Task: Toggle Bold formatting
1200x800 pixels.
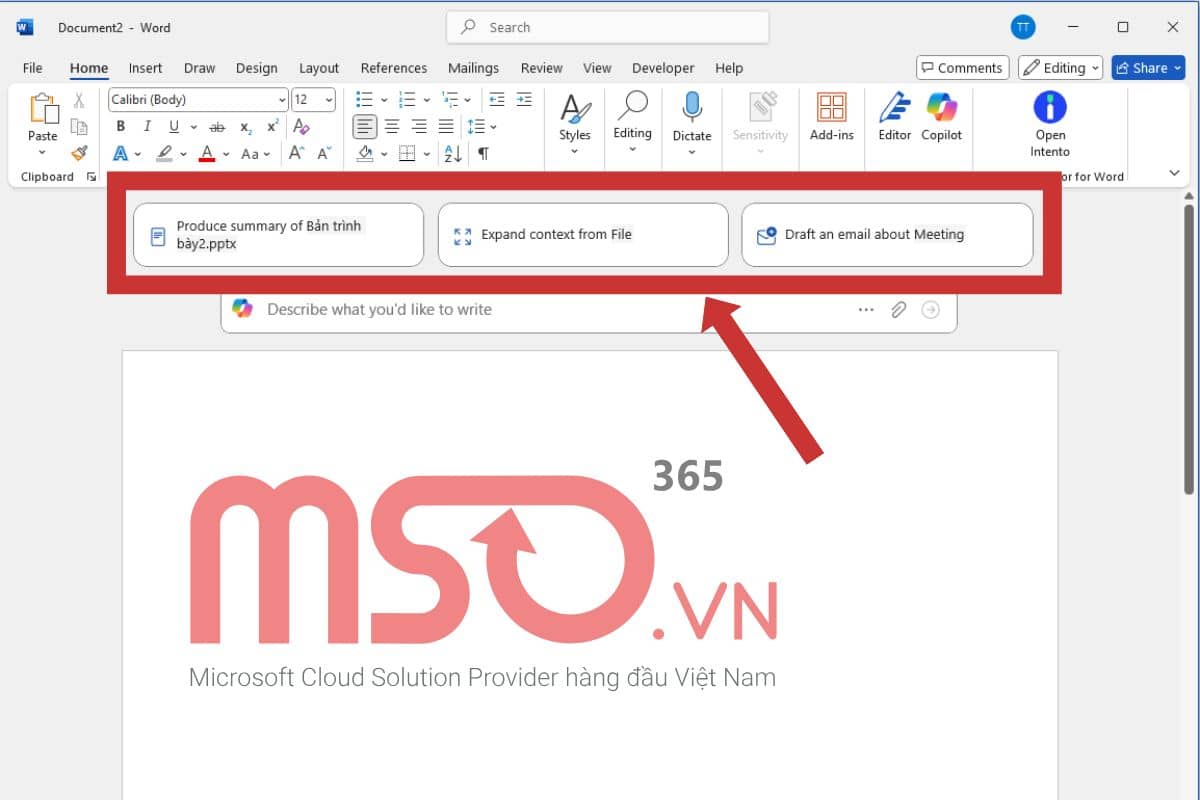Action: [121, 127]
